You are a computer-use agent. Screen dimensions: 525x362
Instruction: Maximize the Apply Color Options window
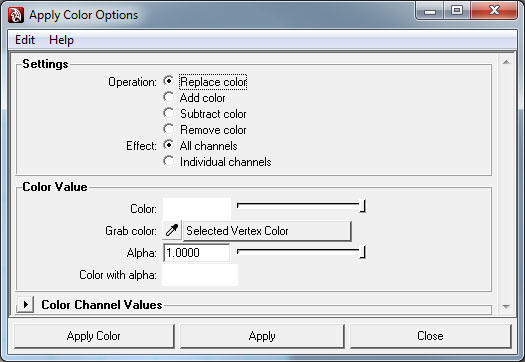pyautogui.click(x=457, y=11)
